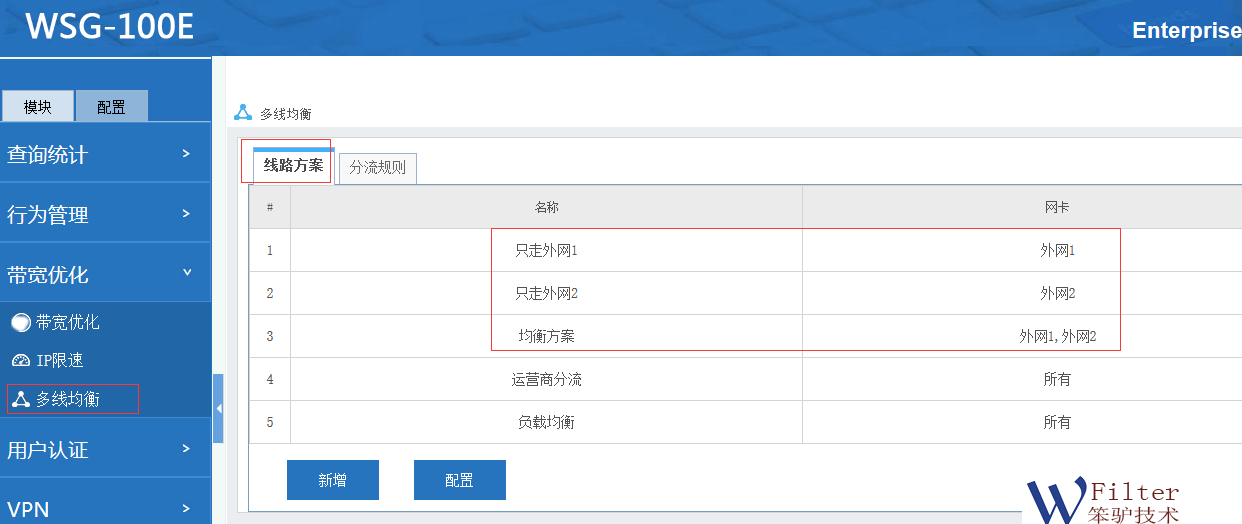The height and width of the screenshot is (524, 1242).
Task: Collapse sidebar using the left arrow handle
Action: (x=218, y=408)
